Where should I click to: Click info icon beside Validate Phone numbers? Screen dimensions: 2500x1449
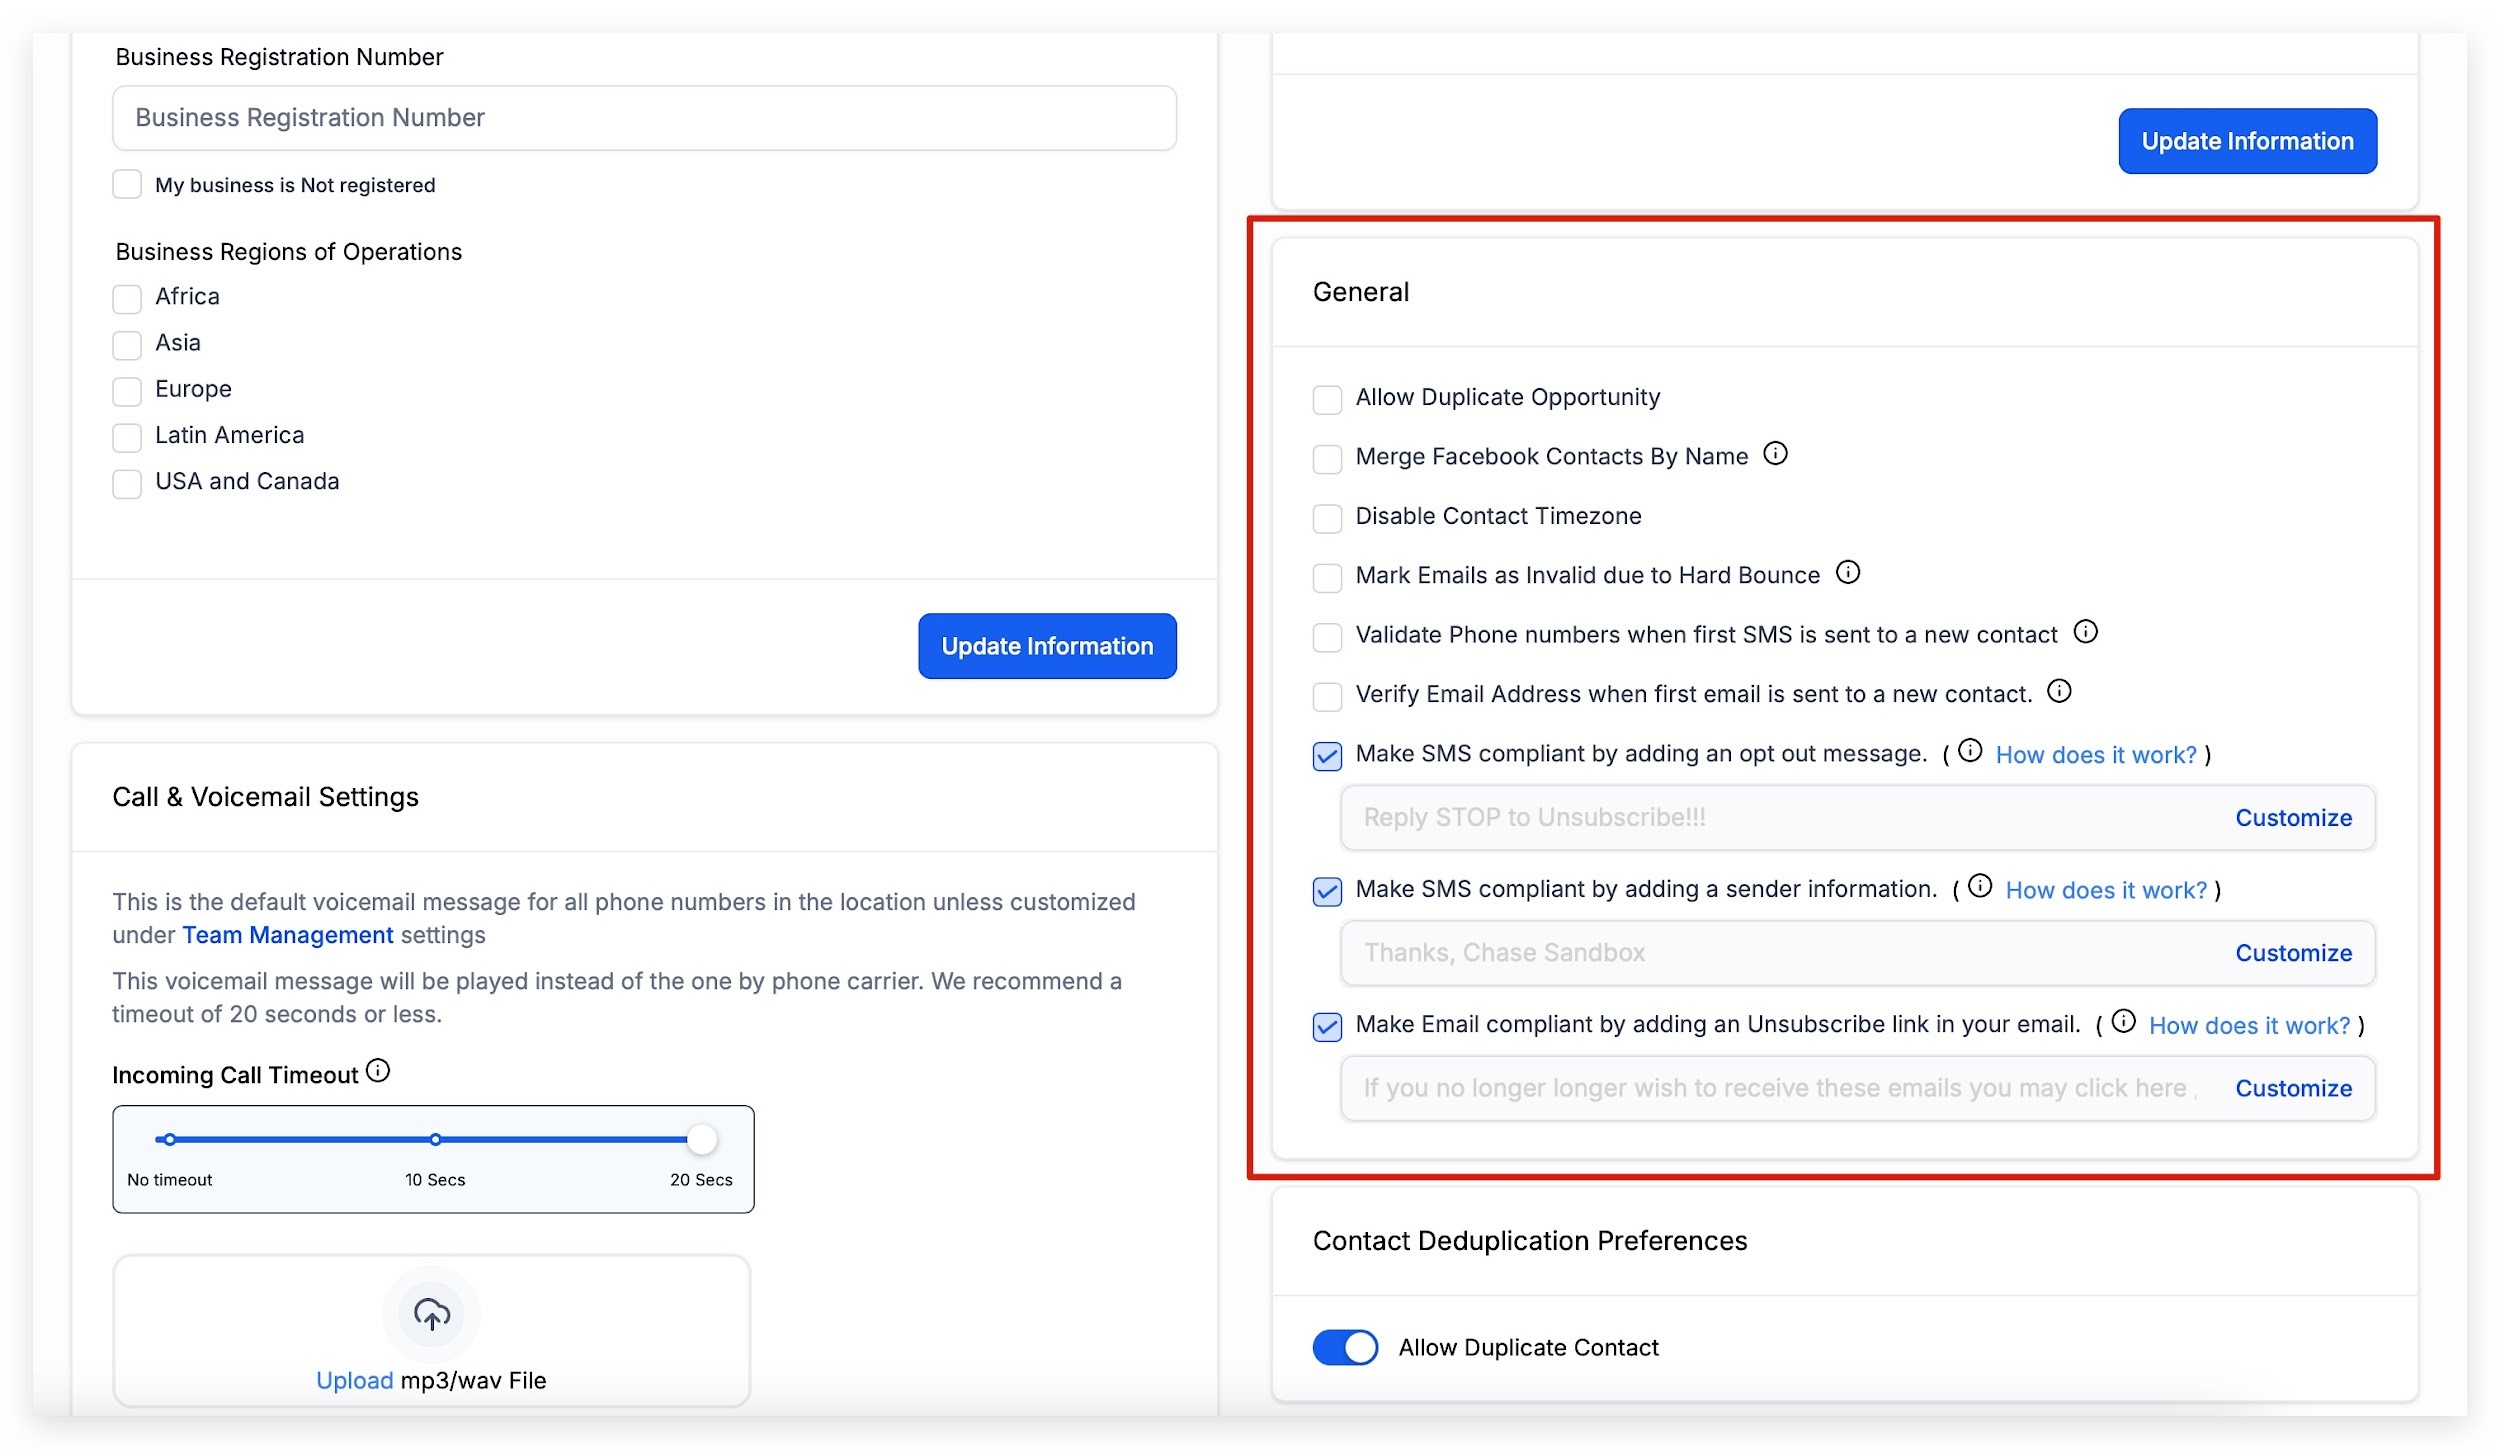[2085, 632]
